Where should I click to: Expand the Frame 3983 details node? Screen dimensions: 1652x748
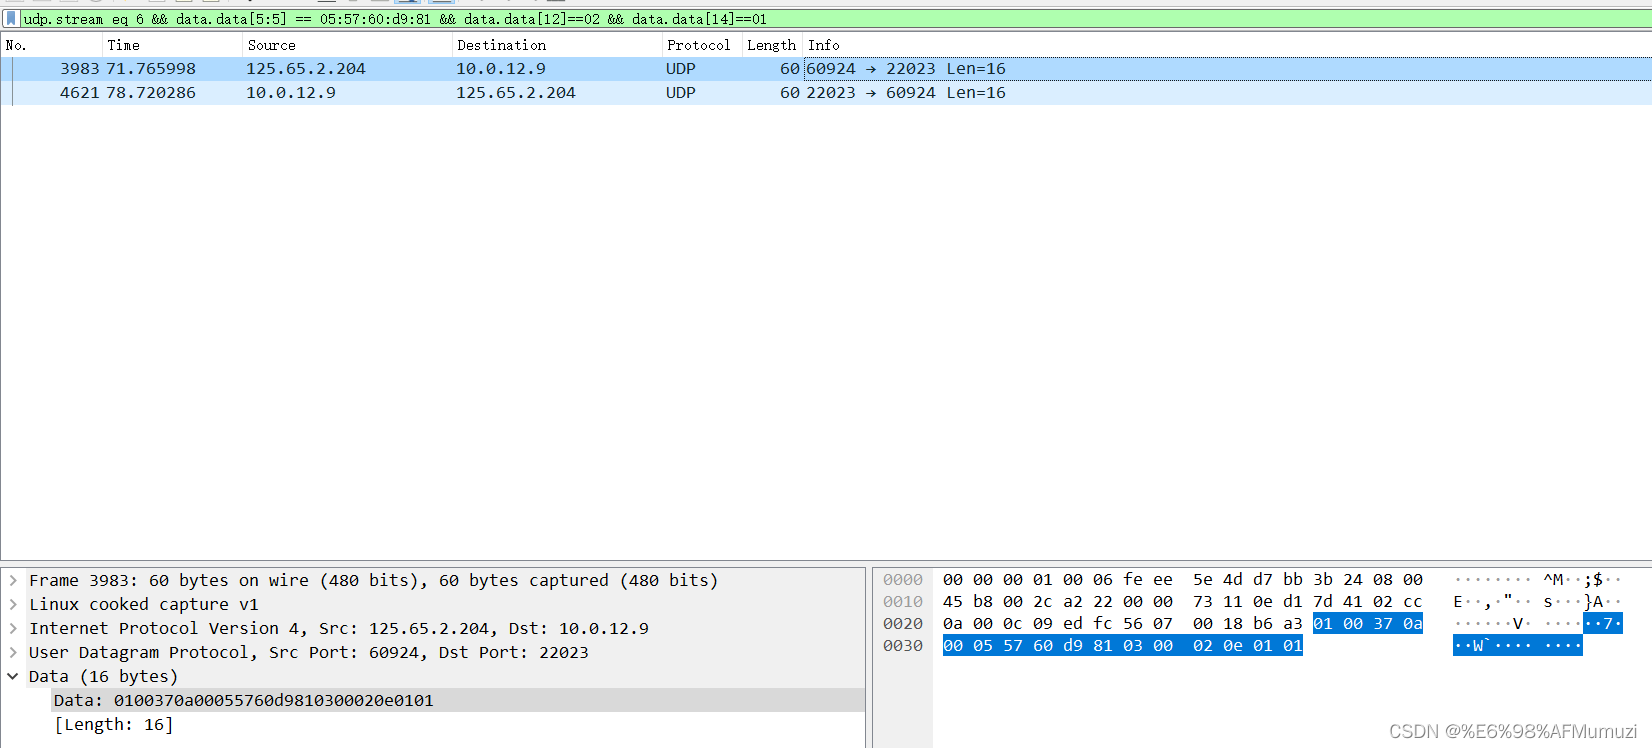[13, 580]
